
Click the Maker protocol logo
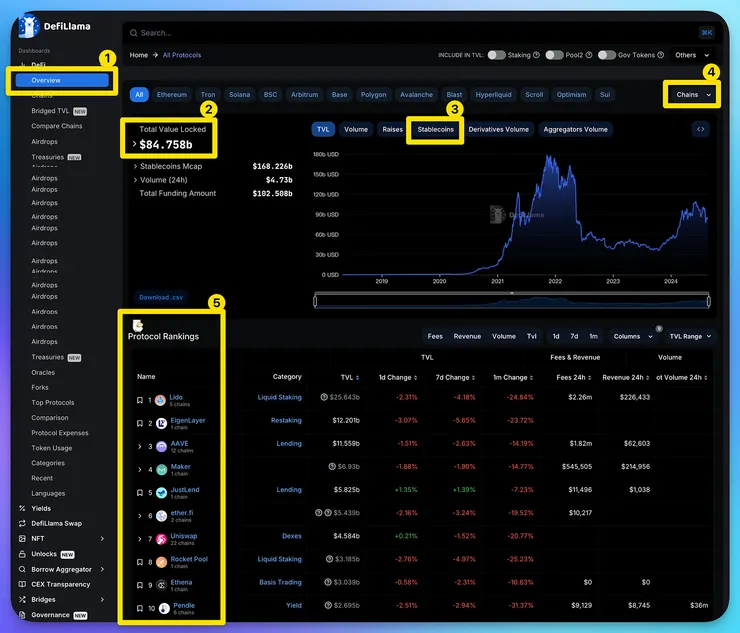pyautogui.click(x=161, y=470)
